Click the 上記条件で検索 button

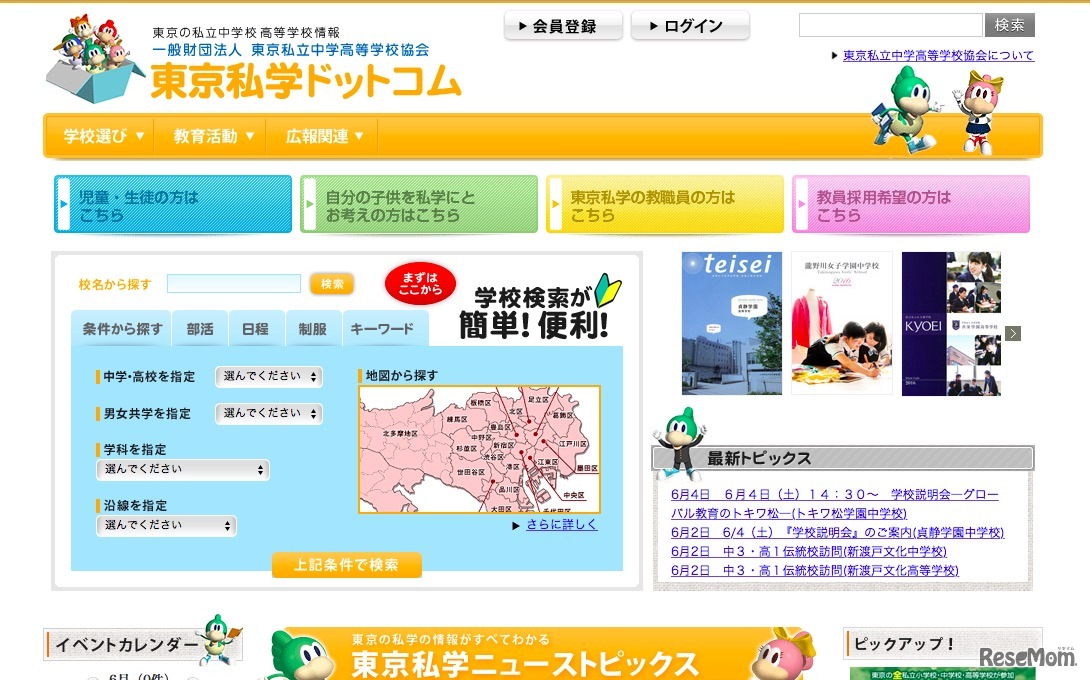(x=347, y=565)
